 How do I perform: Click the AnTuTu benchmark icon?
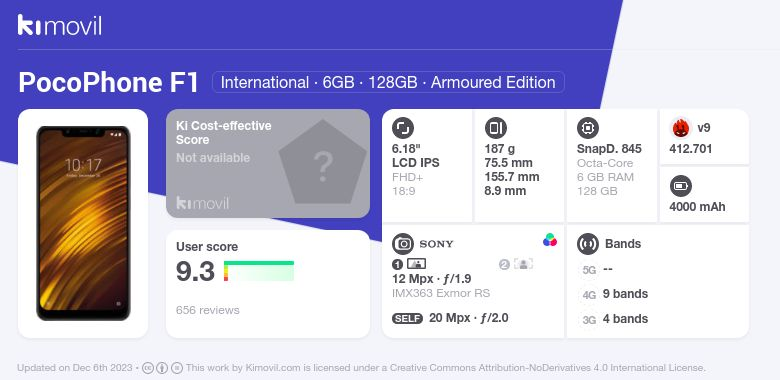681,128
